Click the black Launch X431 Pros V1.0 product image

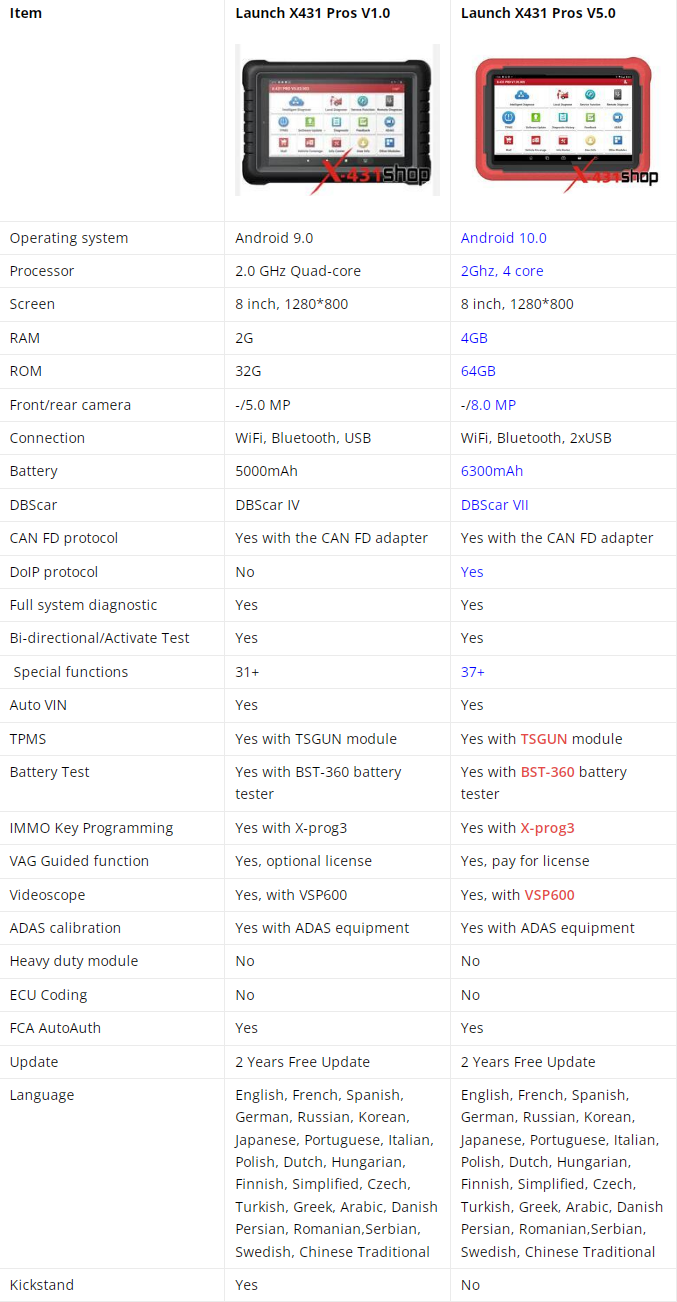click(337, 119)
